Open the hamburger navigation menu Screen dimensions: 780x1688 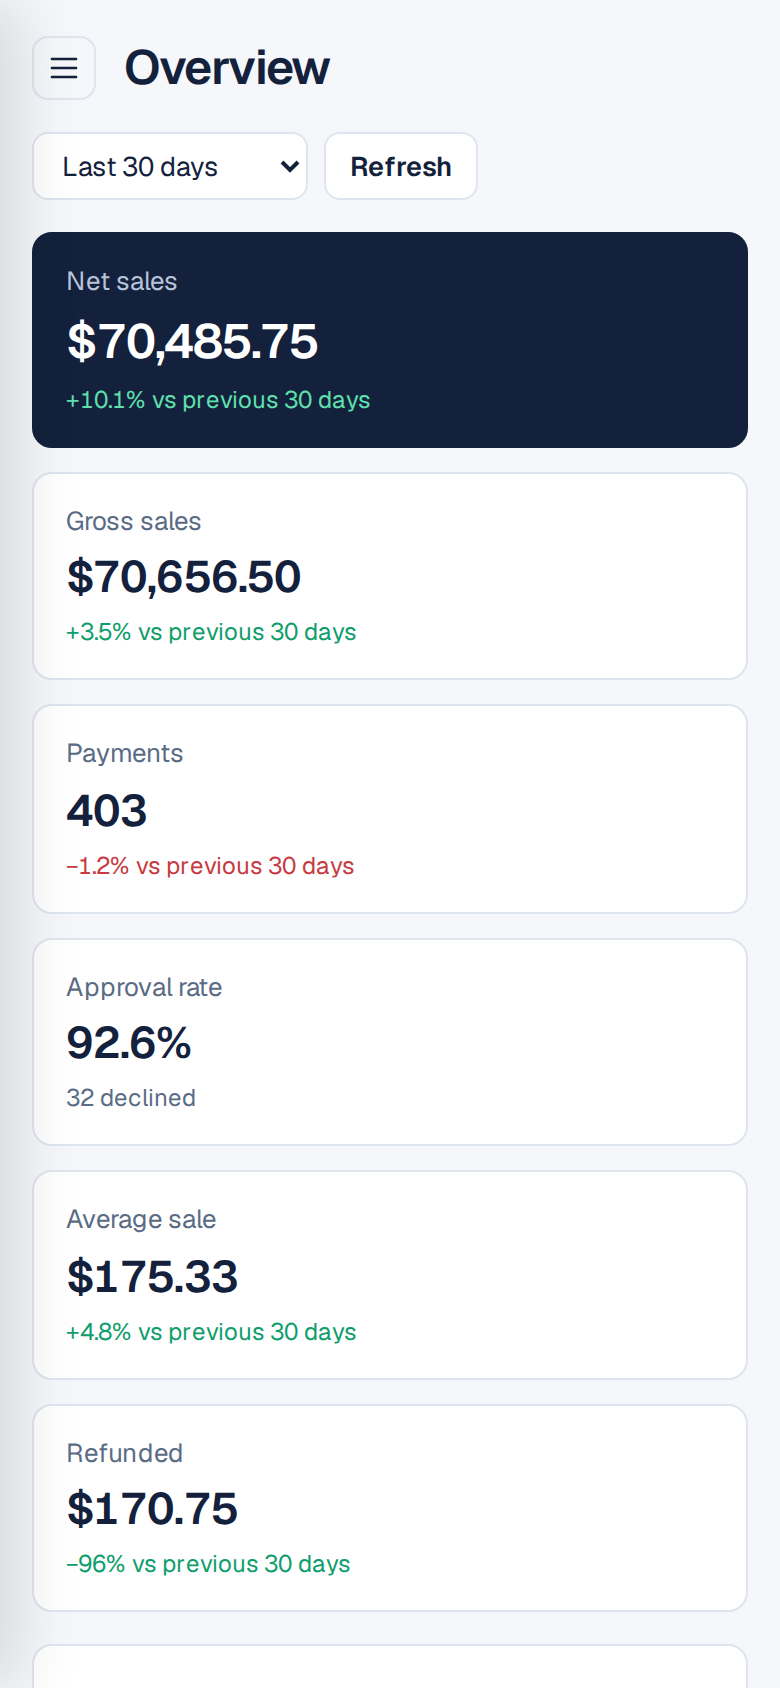pos(64,68)
